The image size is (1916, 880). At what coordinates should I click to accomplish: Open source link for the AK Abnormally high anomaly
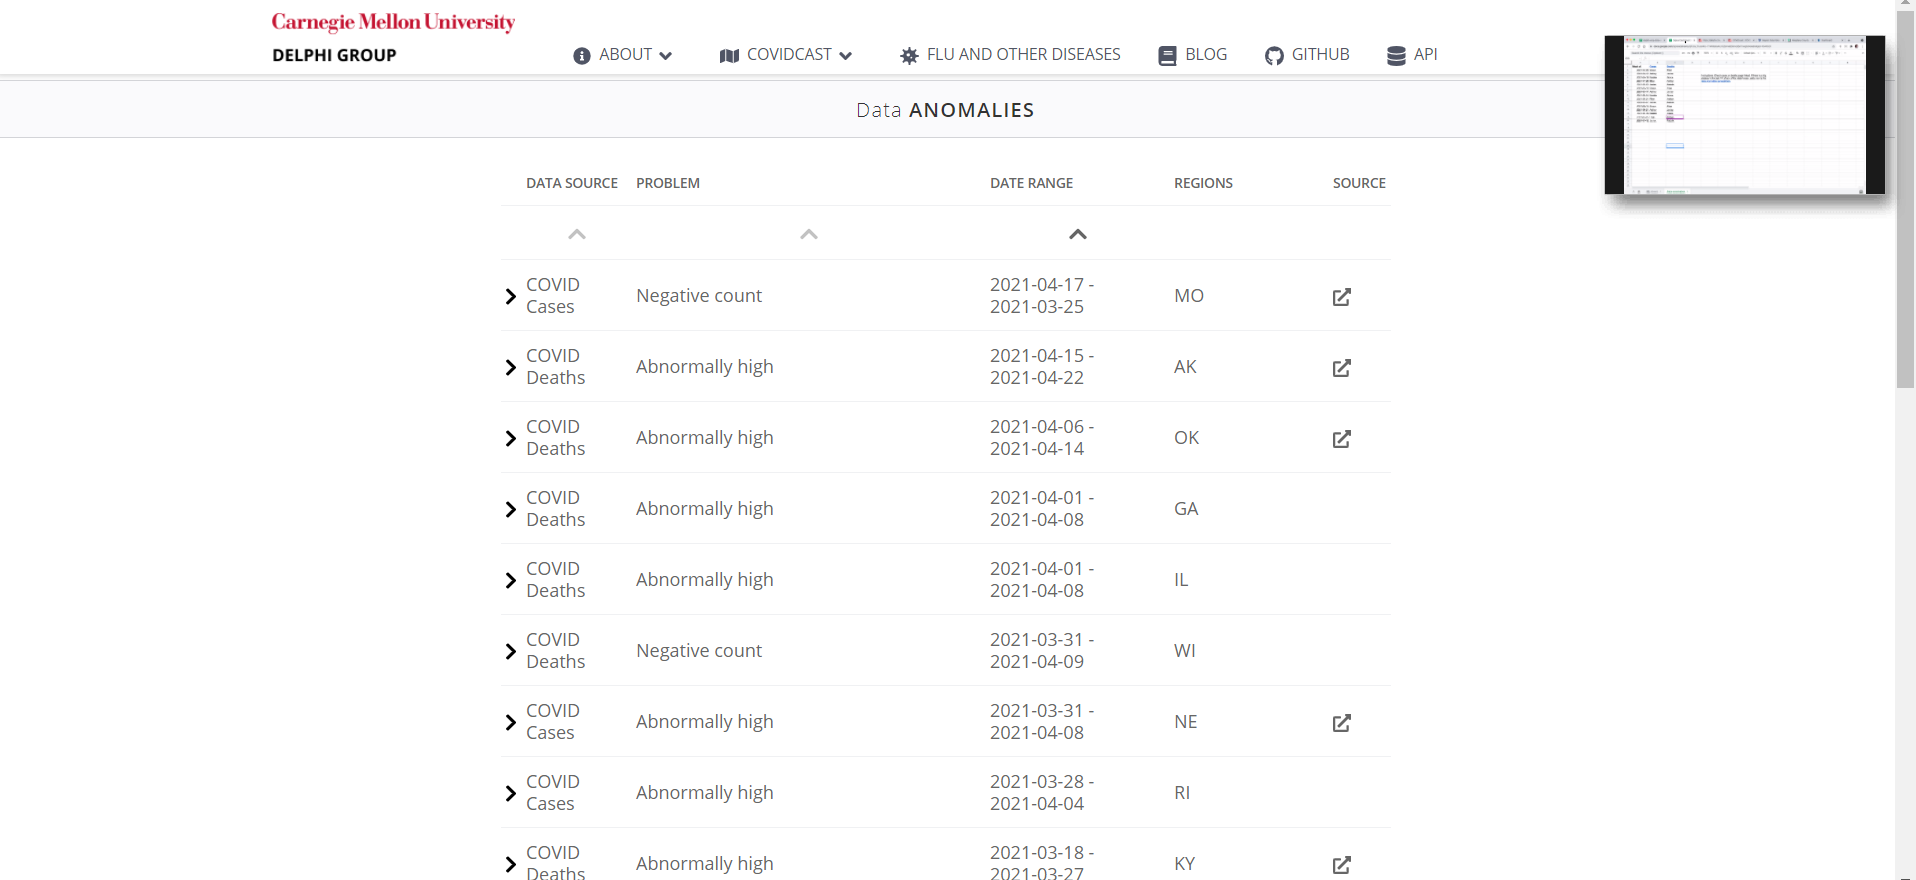click(x=1342, y=367)
